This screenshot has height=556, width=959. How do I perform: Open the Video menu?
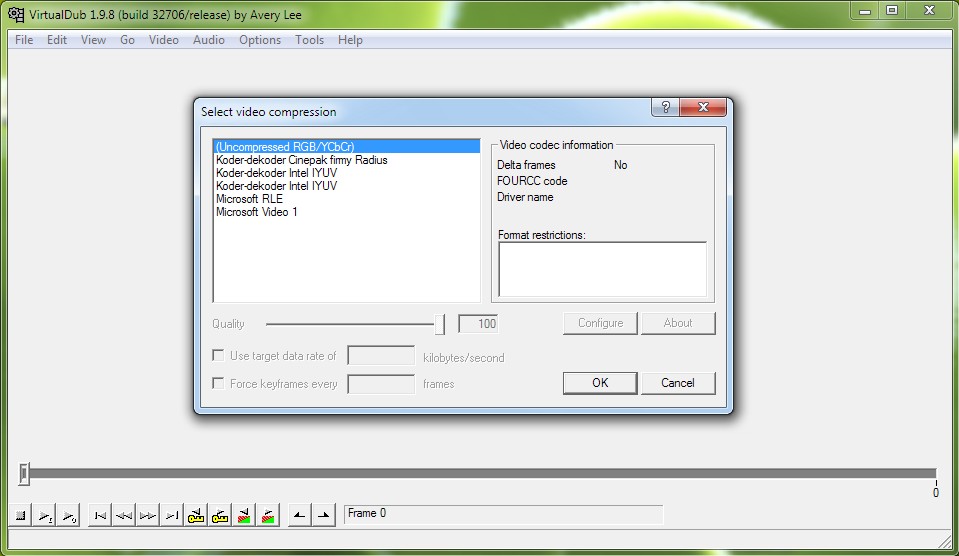(x=164, y=40)
